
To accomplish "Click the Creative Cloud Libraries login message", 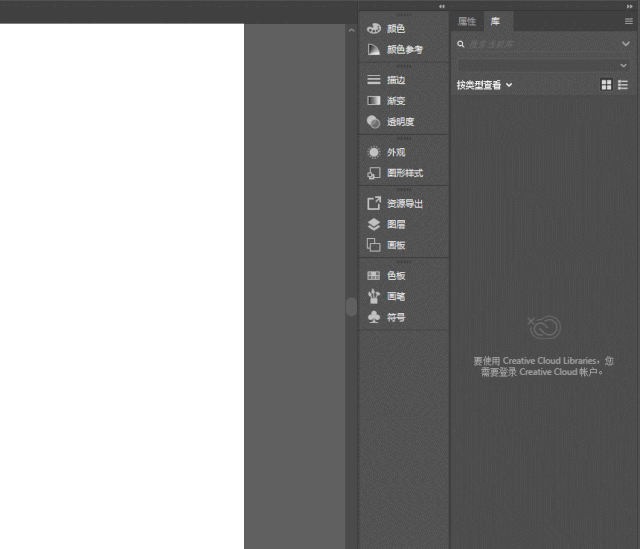I will (x=543, y=367).
